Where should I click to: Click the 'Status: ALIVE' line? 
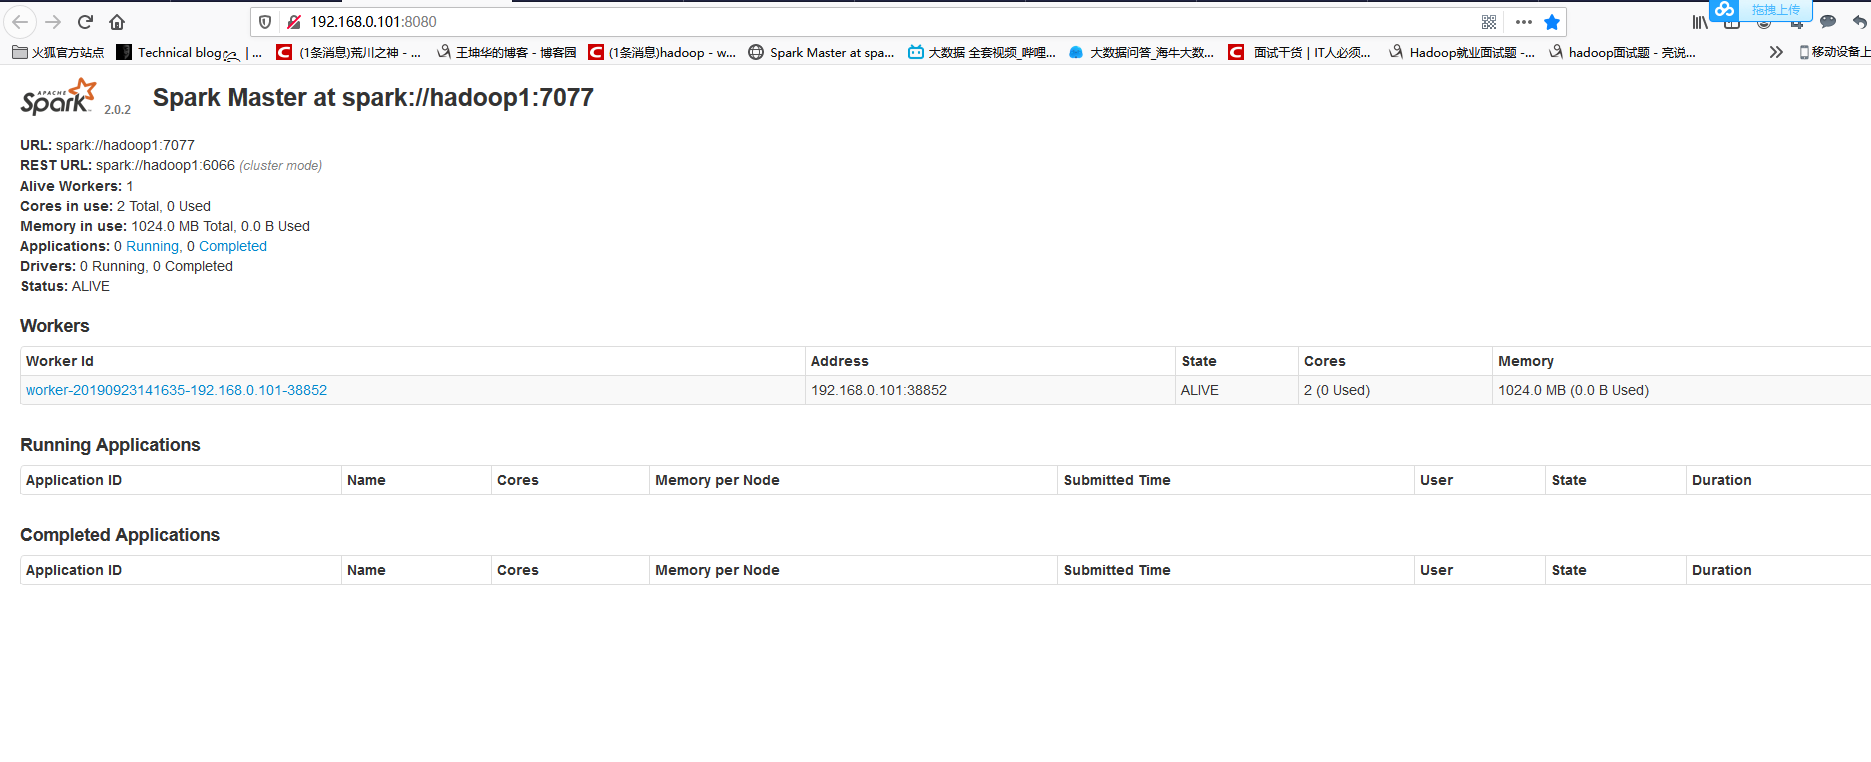coord(65,286)
